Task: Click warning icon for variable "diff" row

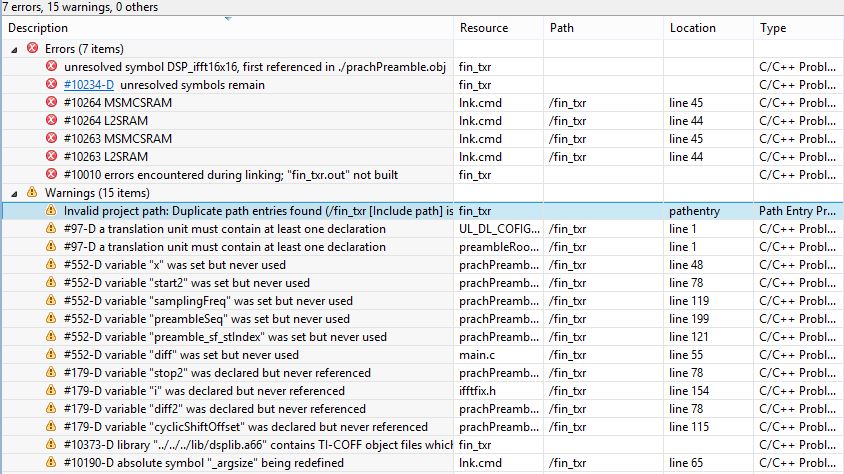Action: click(x=51, y=355)
